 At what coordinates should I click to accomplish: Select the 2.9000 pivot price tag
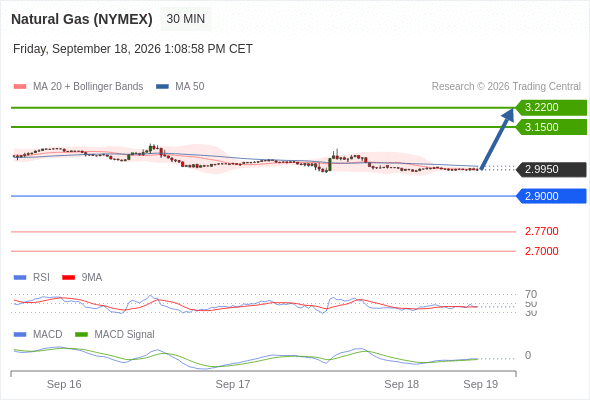551,196
